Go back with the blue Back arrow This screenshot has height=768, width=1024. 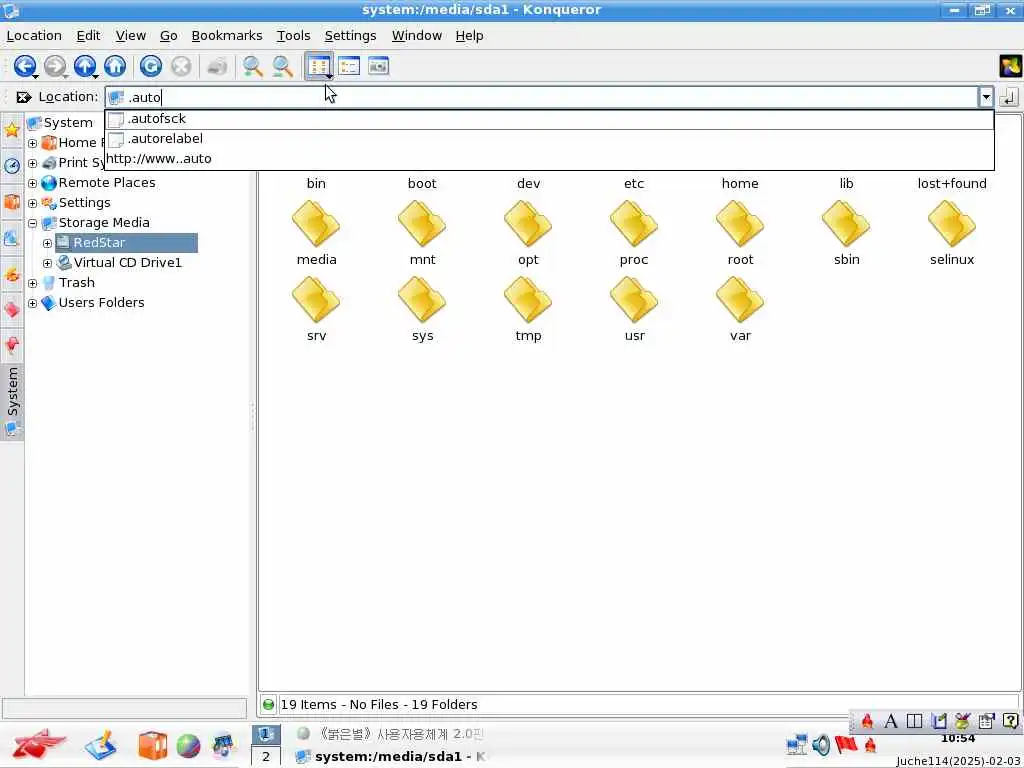tap(24, 66)
